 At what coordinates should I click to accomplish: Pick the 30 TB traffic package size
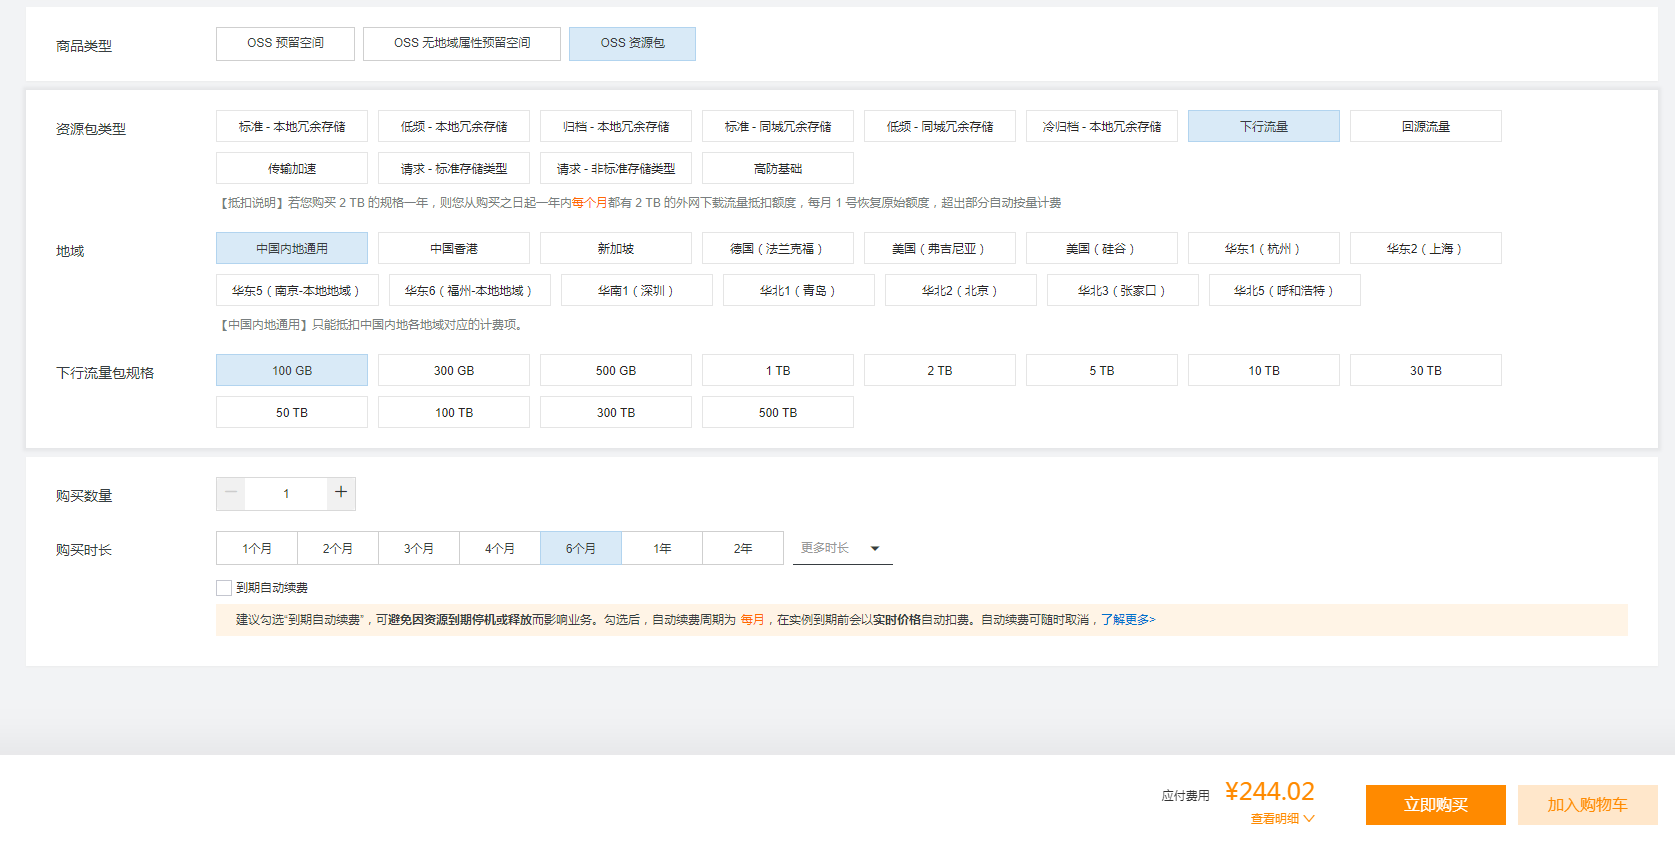pyautogui.click(x=1426, y=370)
